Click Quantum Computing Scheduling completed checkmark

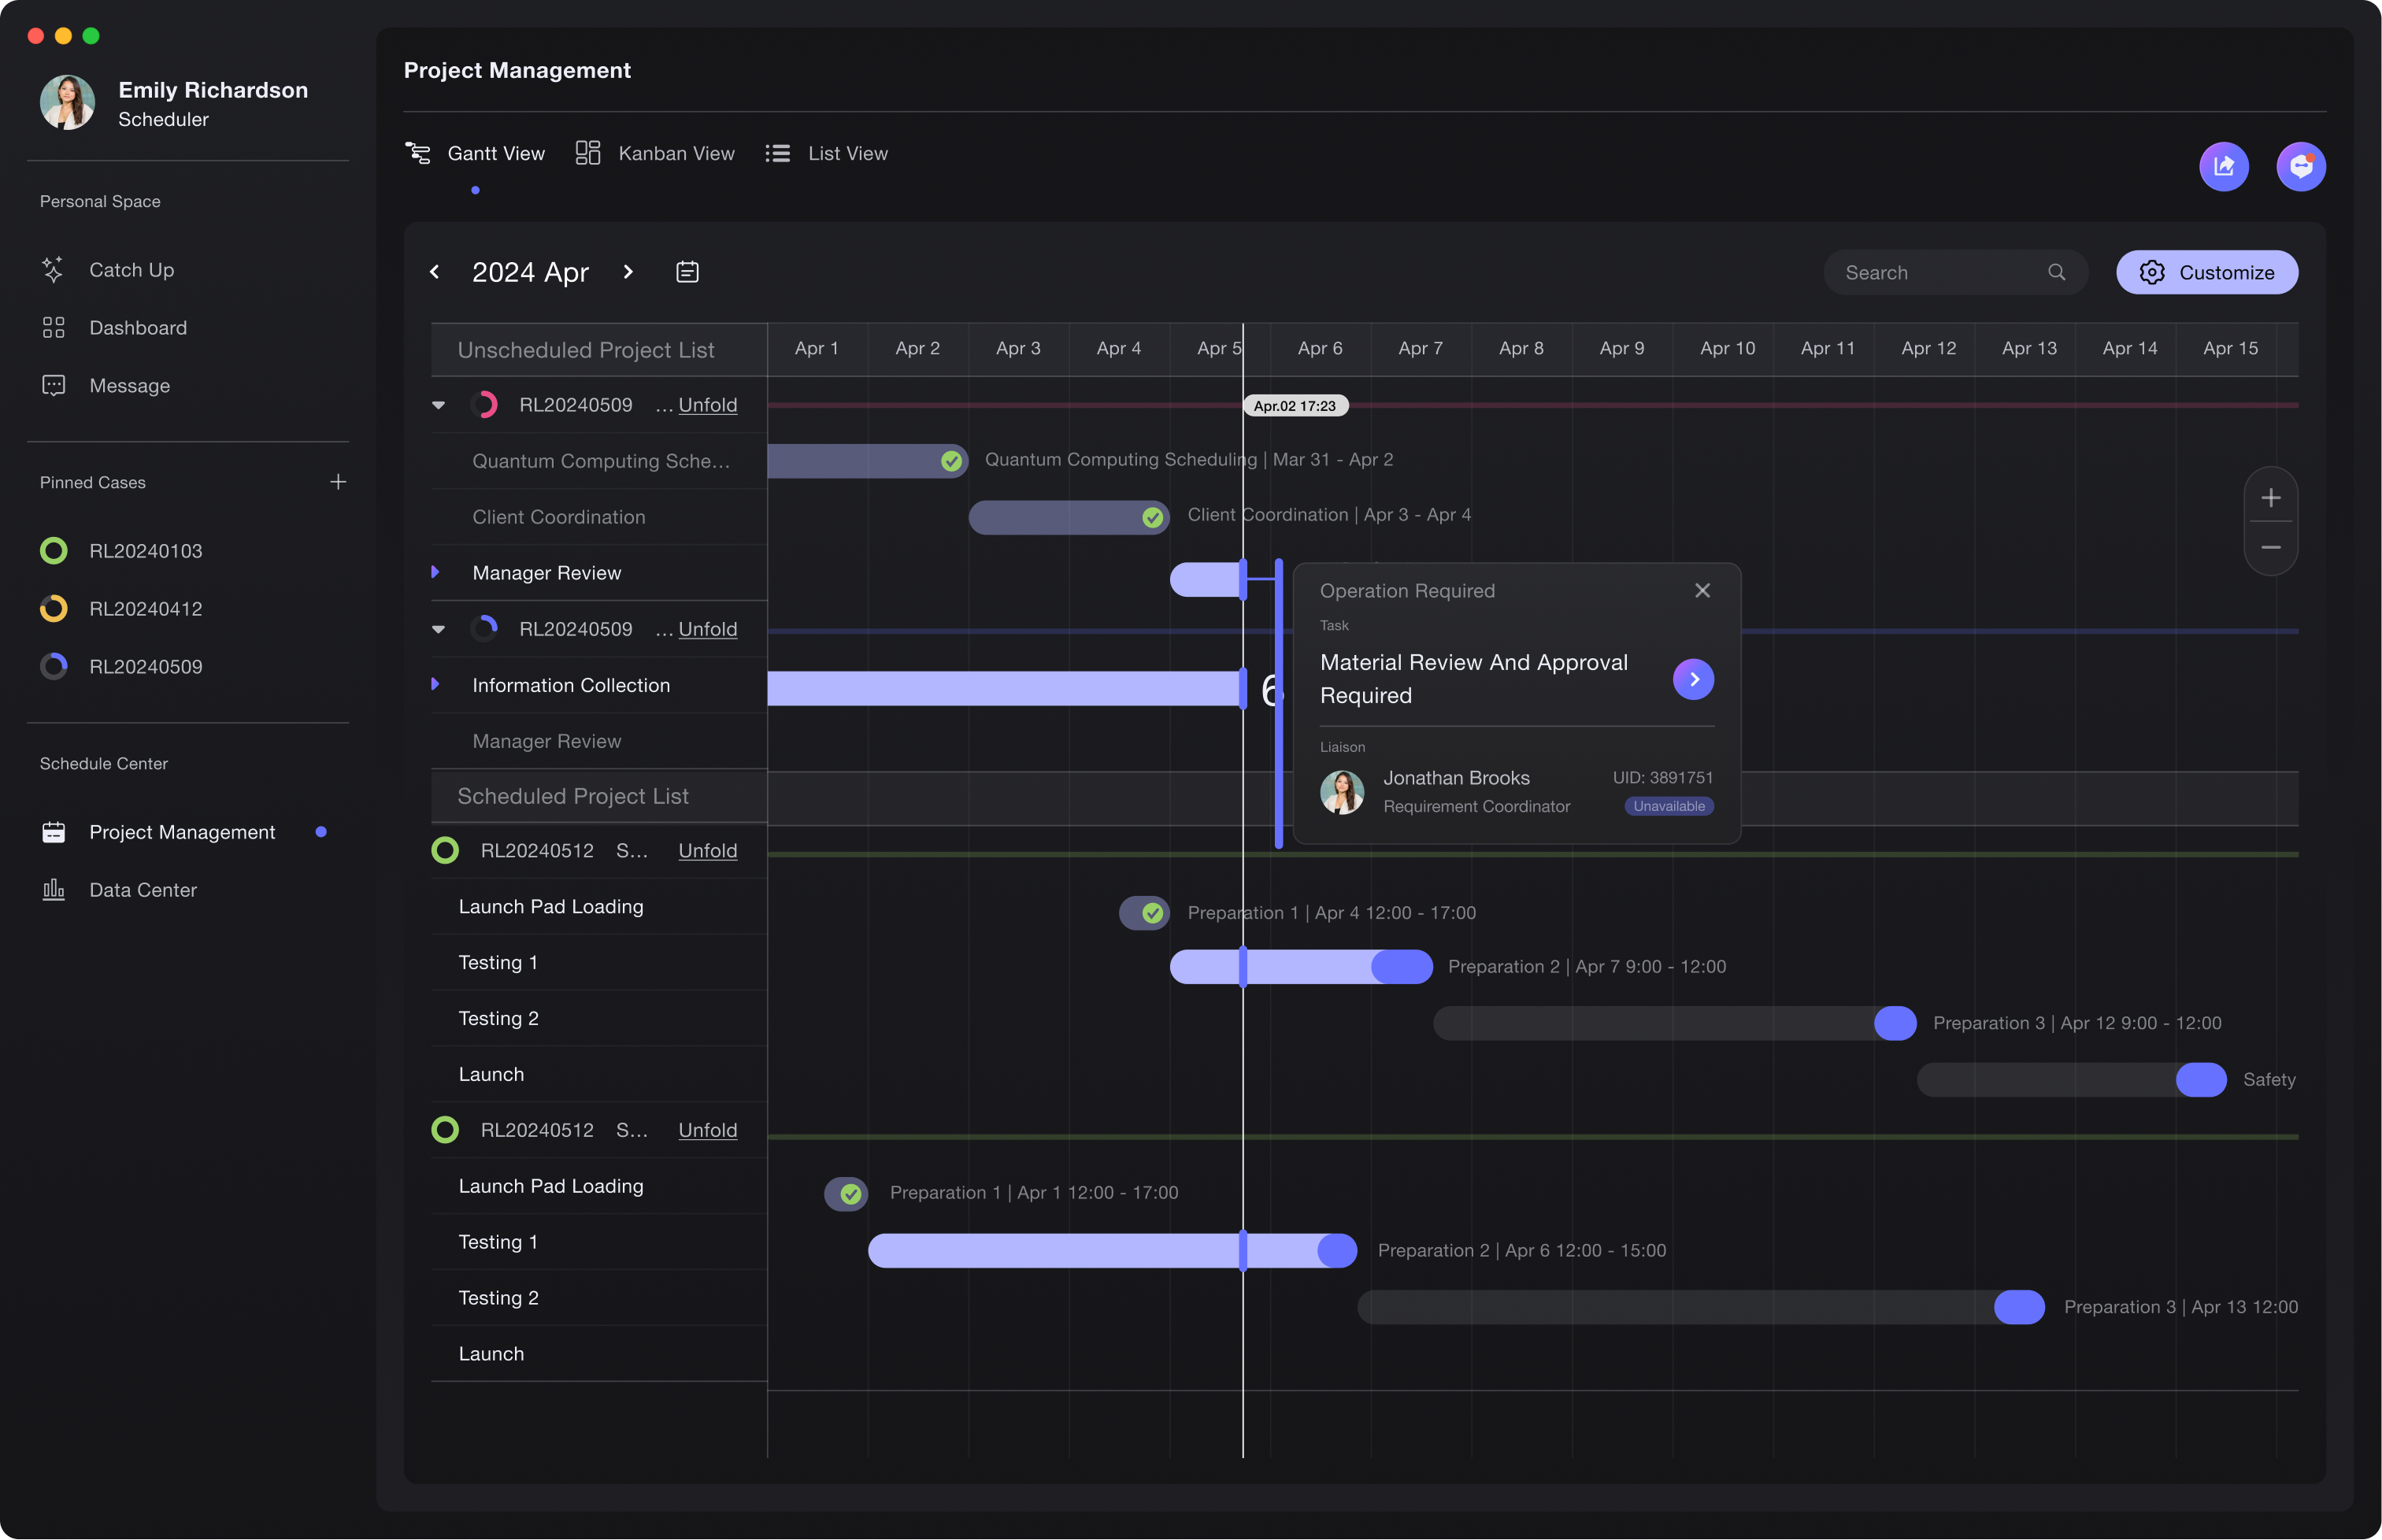(x=951, y=461)
